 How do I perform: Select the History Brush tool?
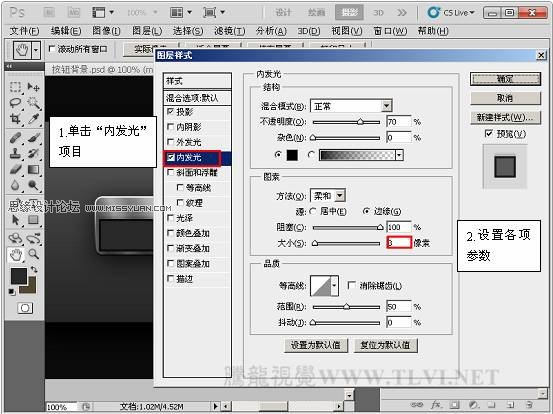tap(34, 153)
